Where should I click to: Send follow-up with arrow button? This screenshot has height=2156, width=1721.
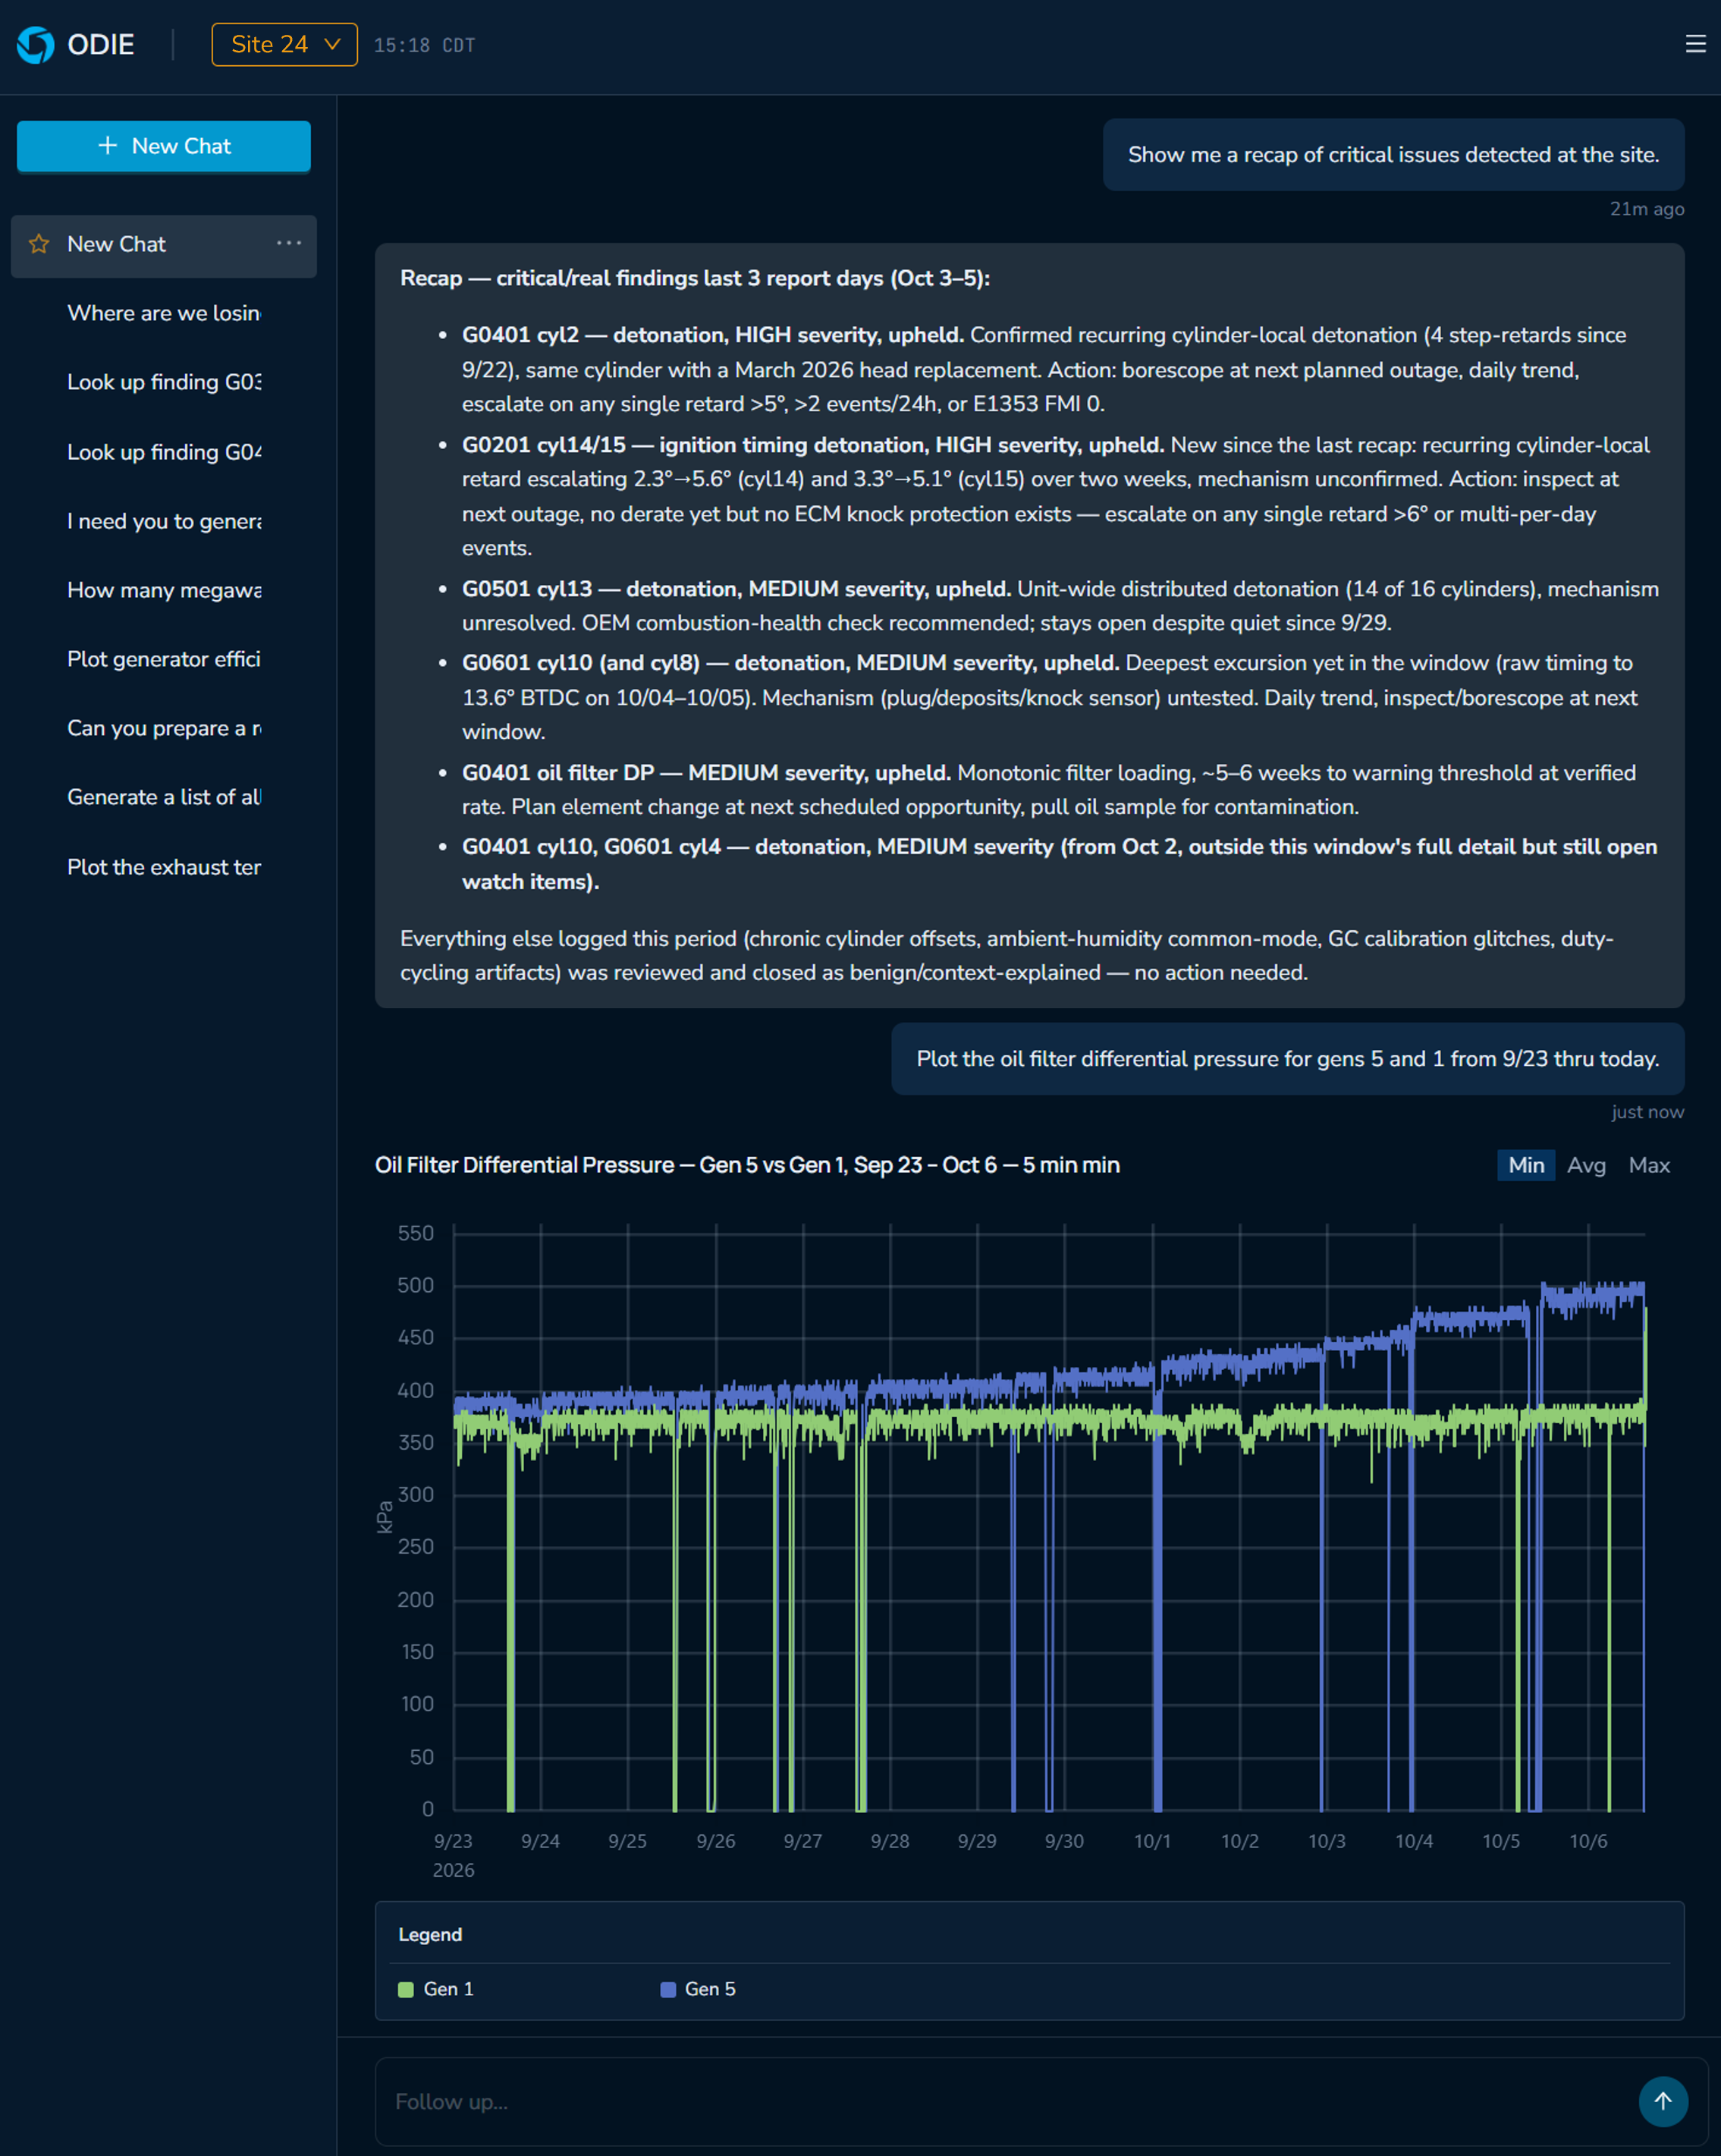pos(1663,2101)
